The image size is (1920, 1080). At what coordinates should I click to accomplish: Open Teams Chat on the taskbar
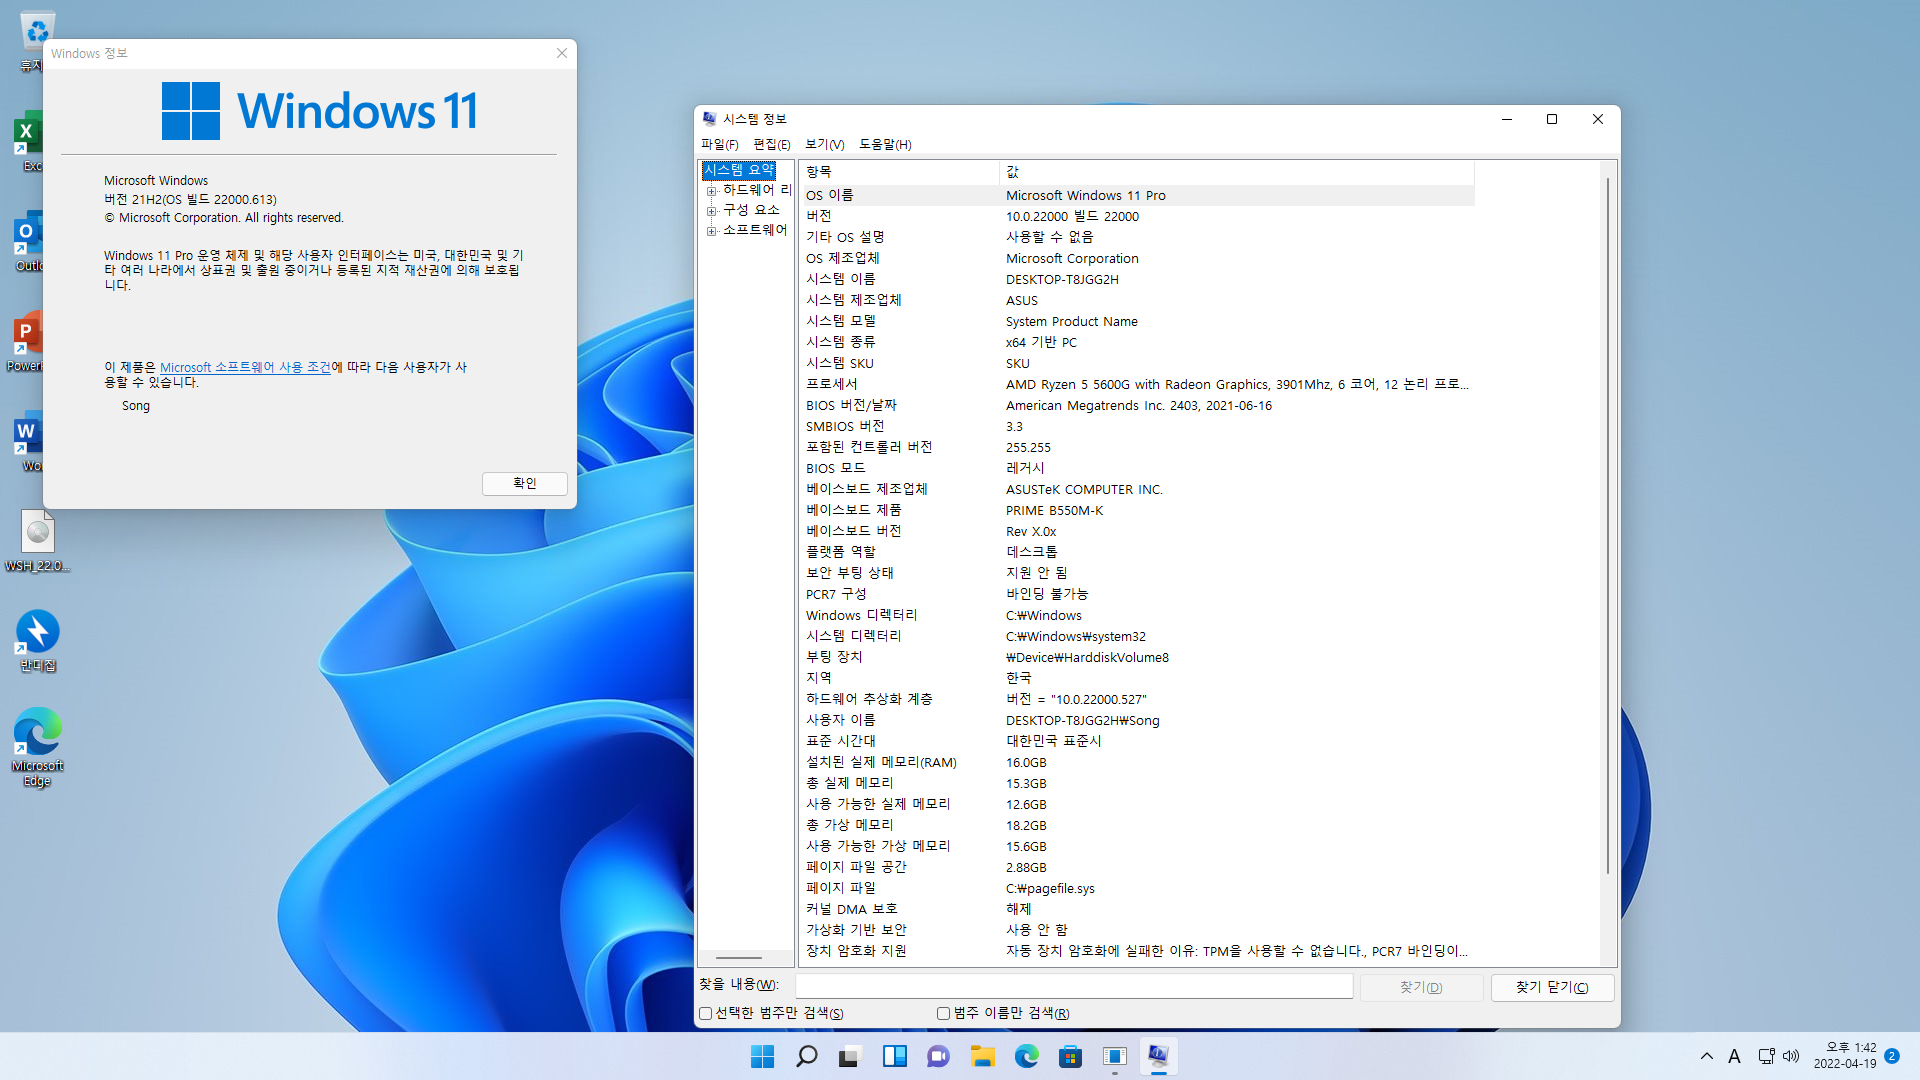pyautogui.click(x=938, y=1056)
